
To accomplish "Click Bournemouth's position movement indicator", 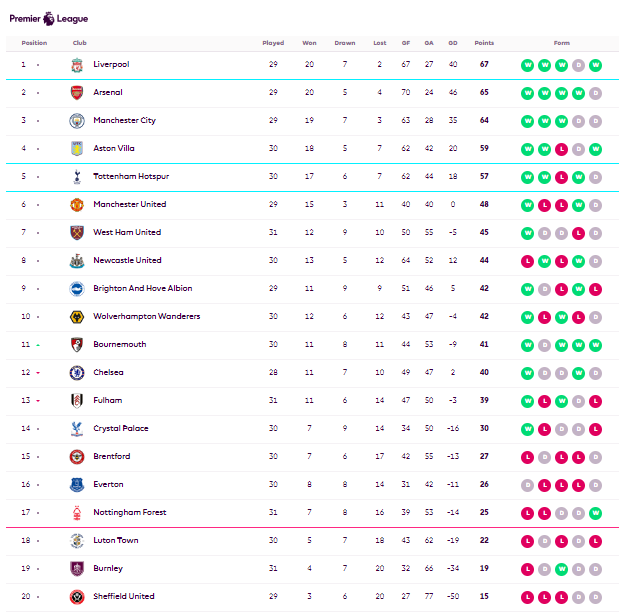I will point(38,345).
